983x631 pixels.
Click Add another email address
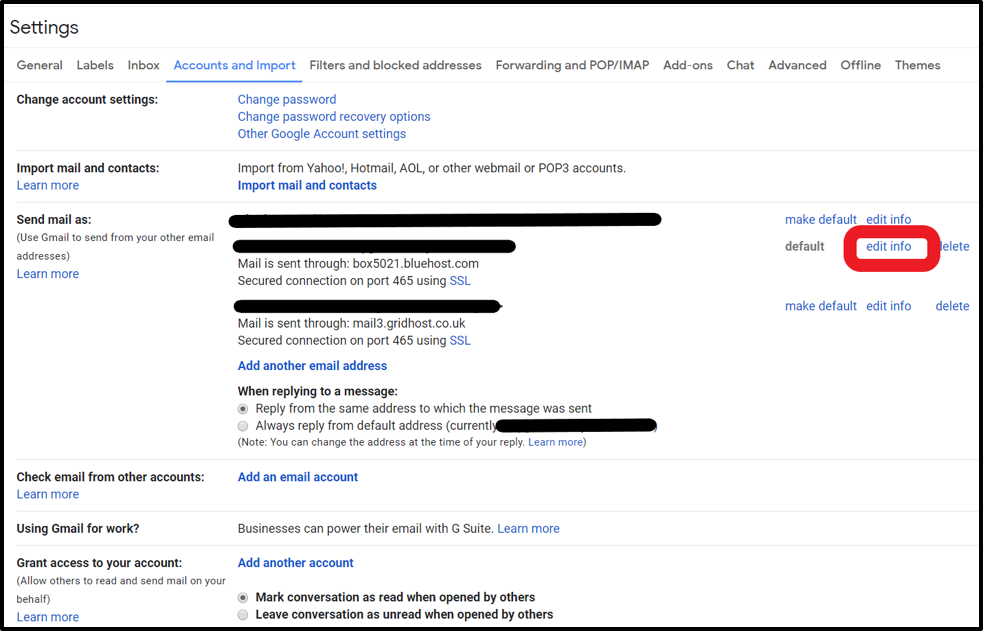click(x=312, y=365)
